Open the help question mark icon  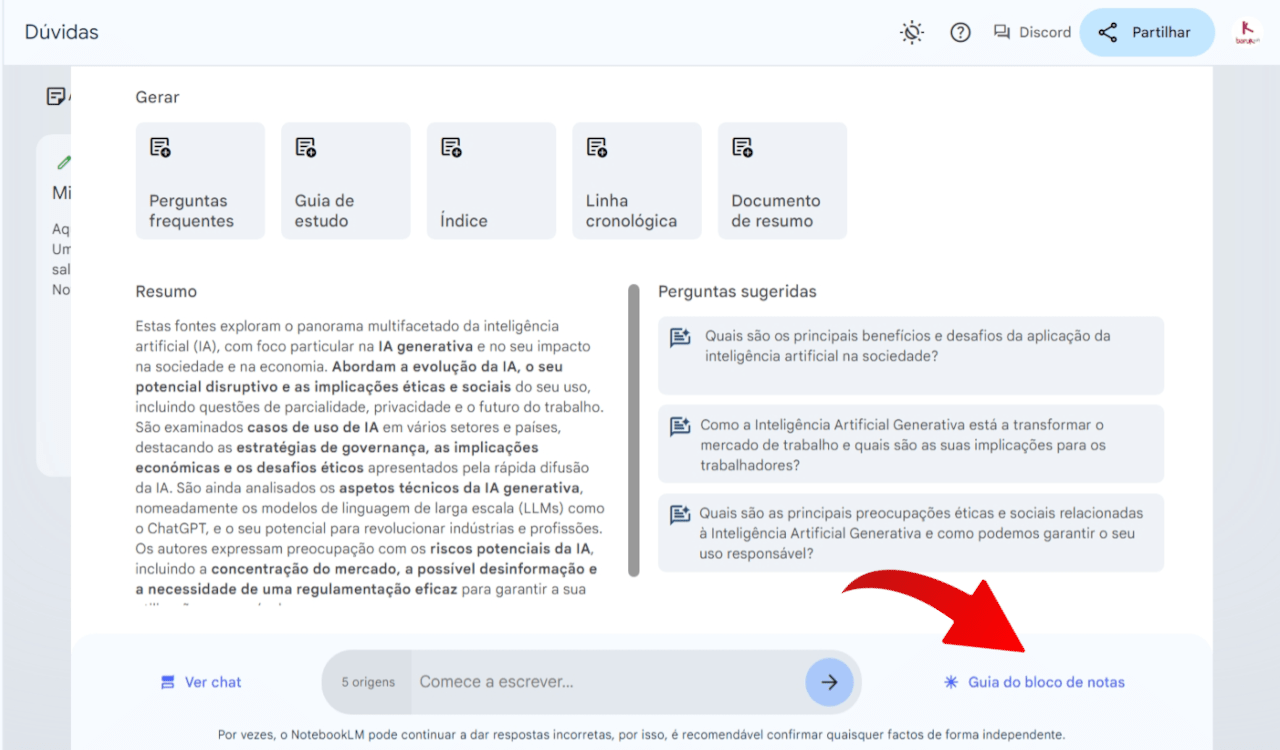click(960, 33)
